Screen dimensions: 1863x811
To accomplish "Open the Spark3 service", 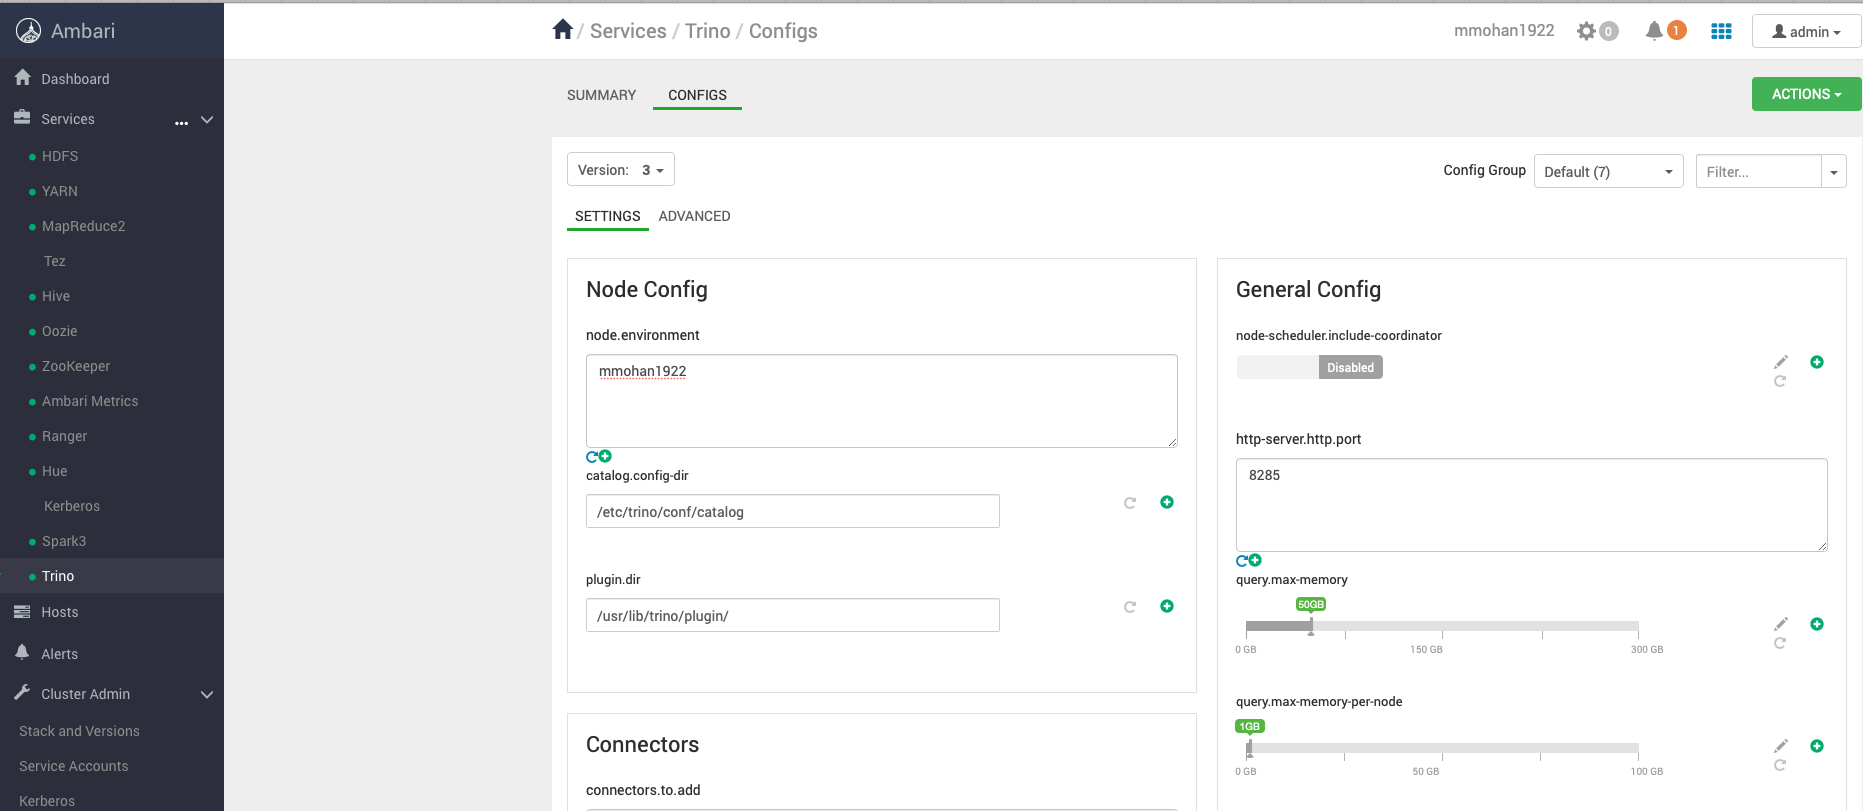I will 64,541.
